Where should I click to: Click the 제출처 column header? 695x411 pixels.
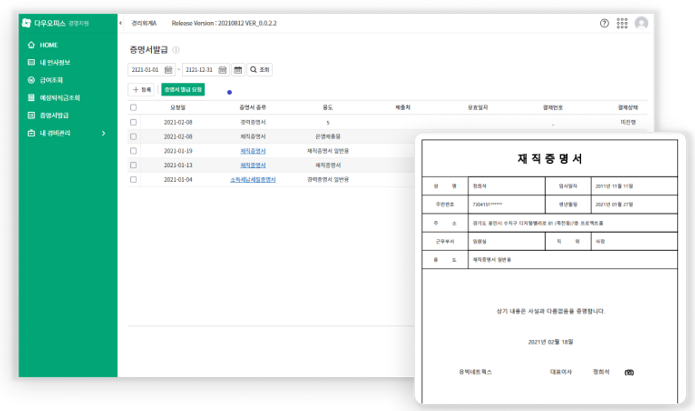pyautogui.click(x=403, y=107)
